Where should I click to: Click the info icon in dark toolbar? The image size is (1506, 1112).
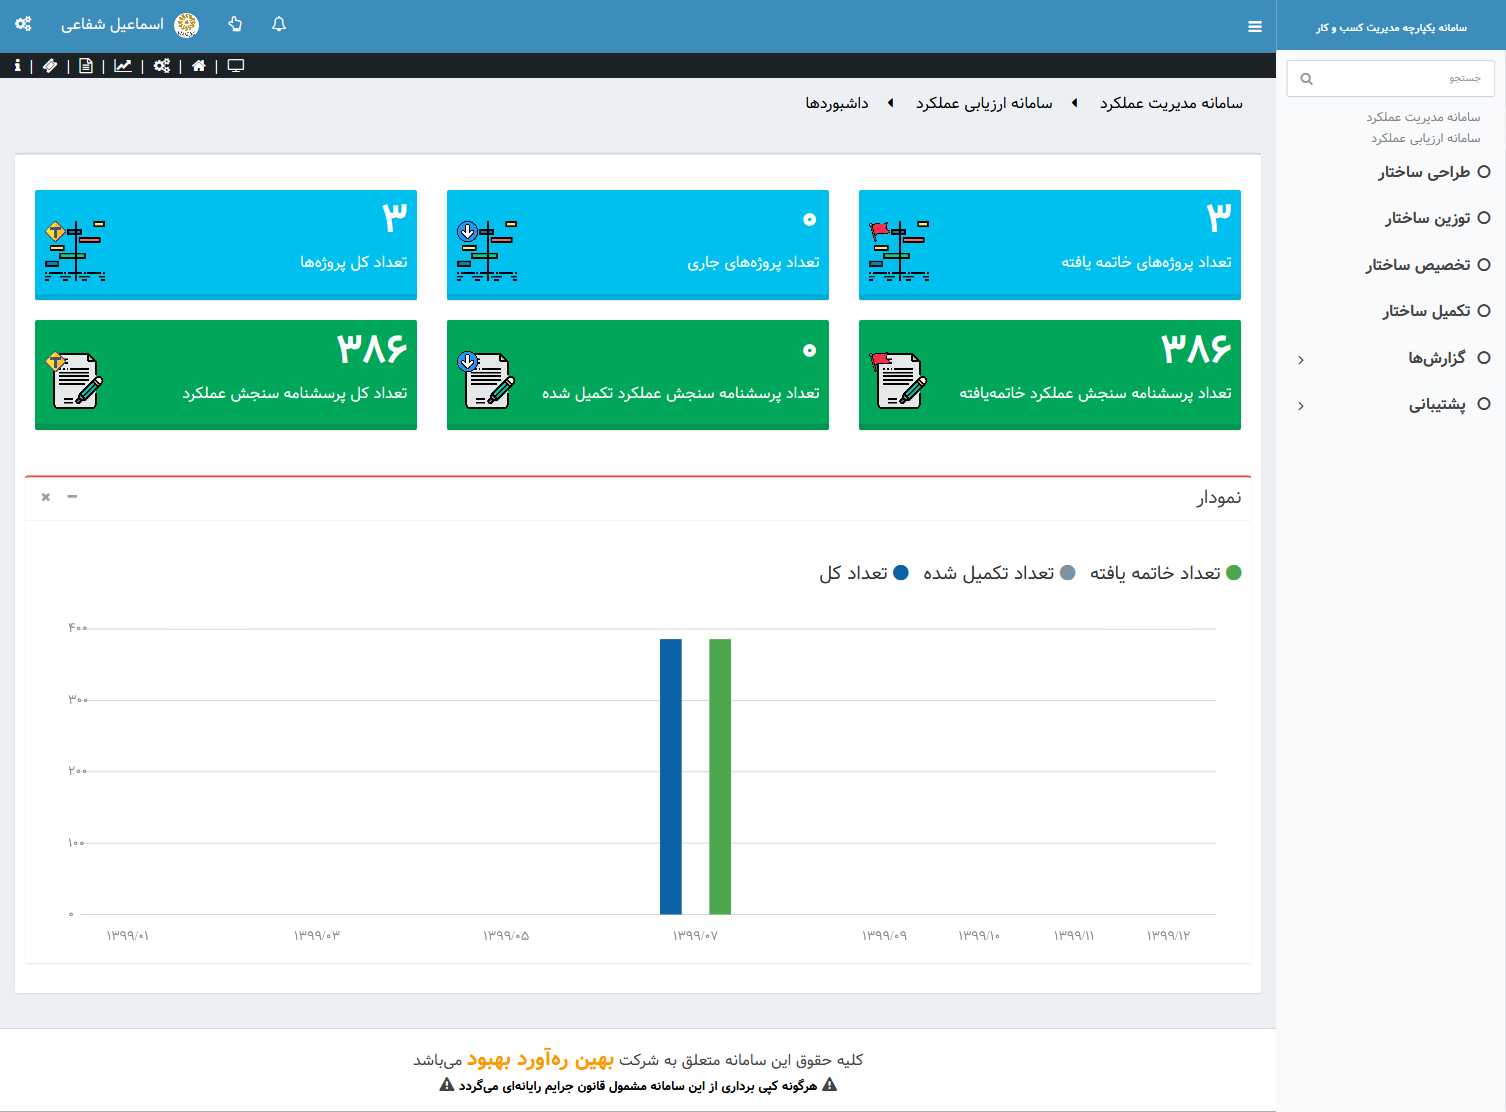pyautogui.click(x=17, y=66)
